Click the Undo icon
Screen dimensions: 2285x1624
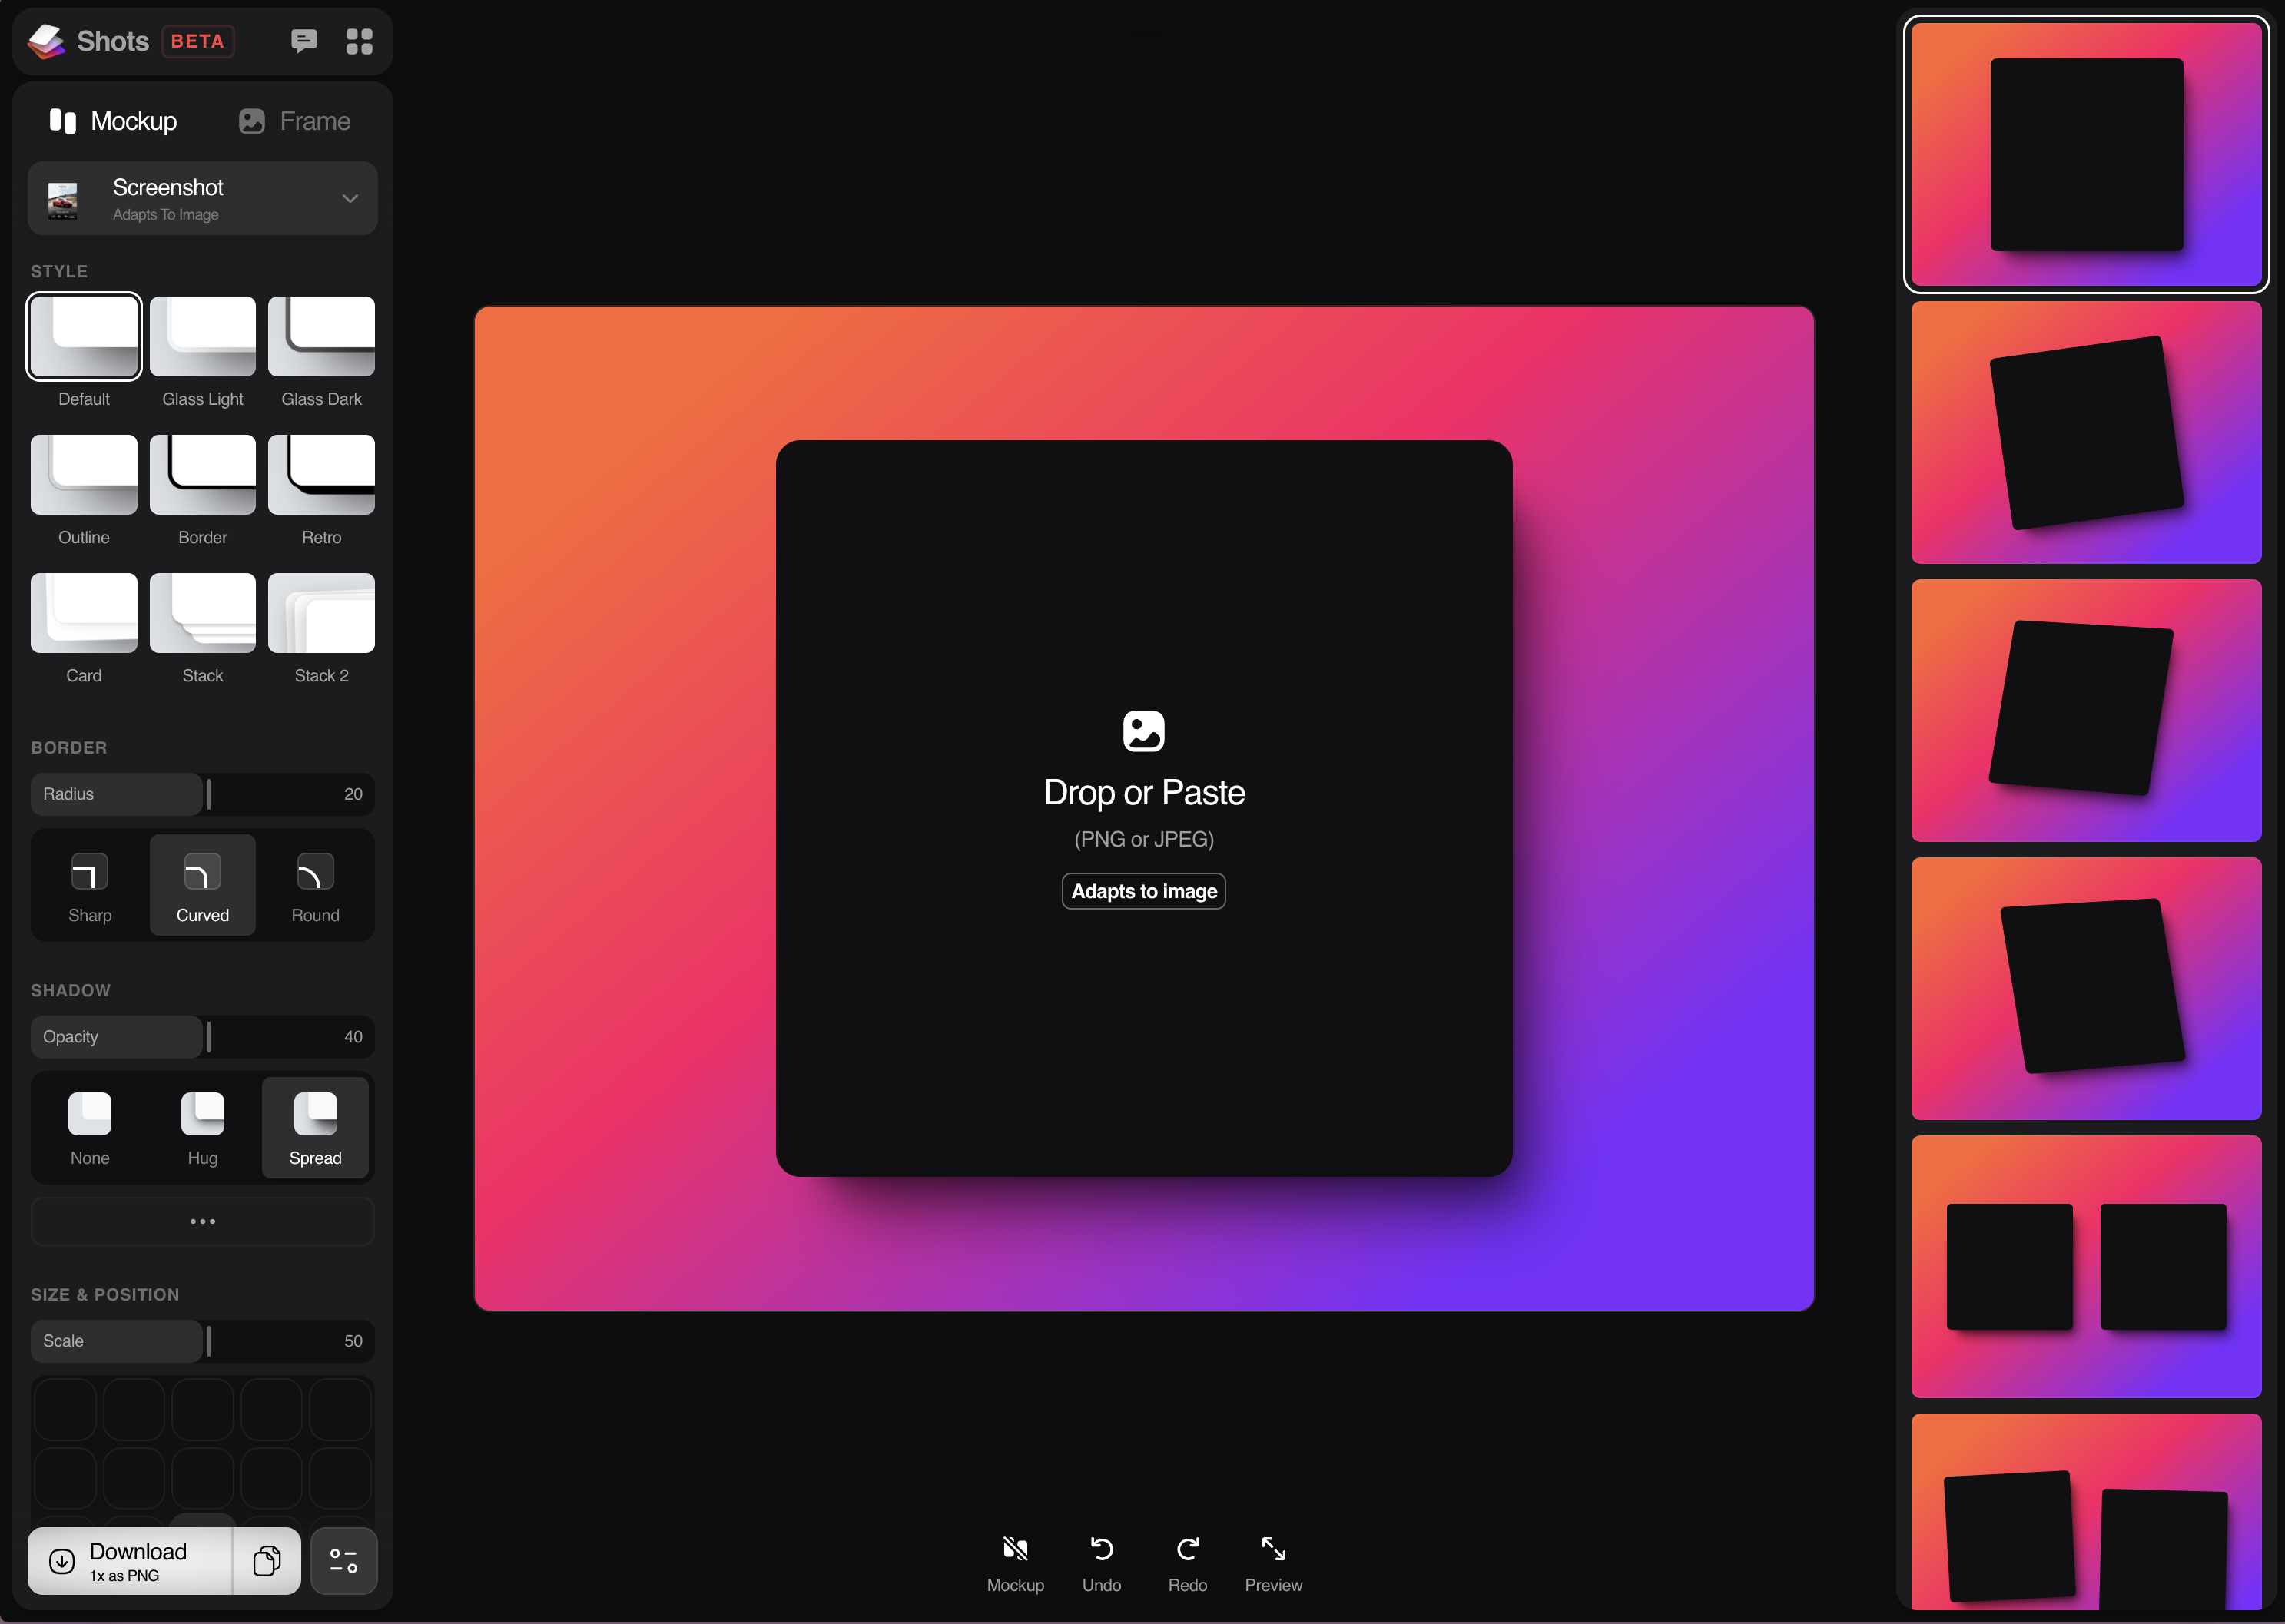point(1101,1562)
